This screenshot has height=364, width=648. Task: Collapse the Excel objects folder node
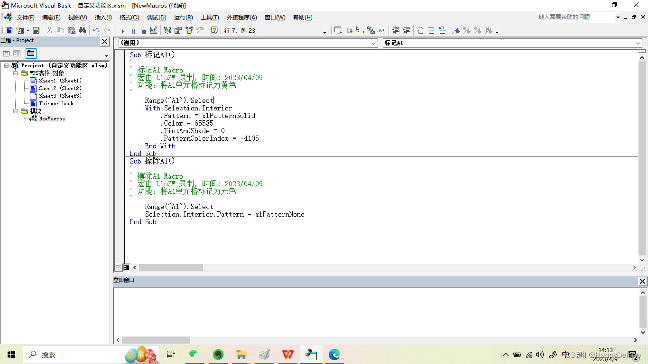pos(15,73)
